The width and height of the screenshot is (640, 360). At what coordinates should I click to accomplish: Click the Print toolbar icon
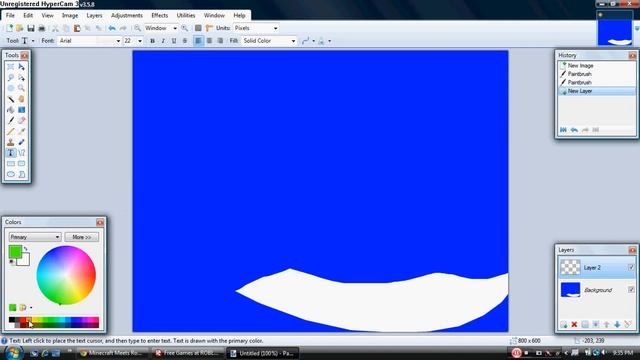pos(41,28)
